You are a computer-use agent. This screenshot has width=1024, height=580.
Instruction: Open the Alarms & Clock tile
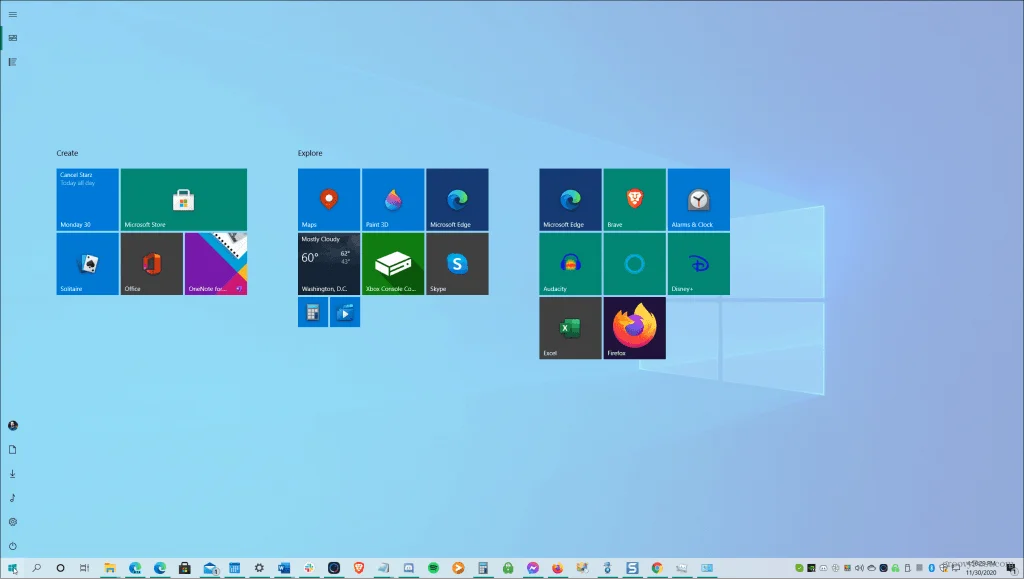699,200
